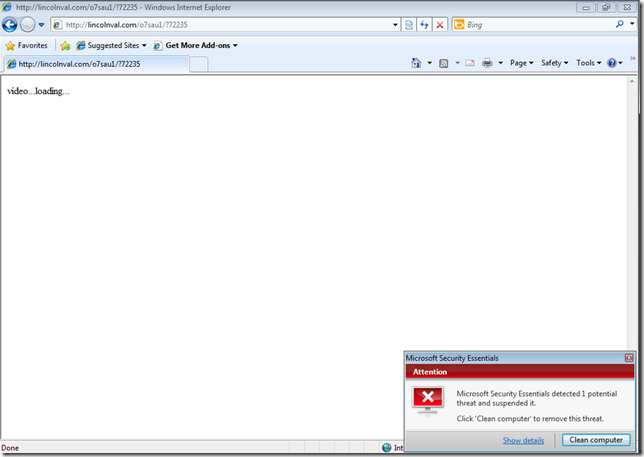Expand the Print dropdown arrow

coord(501,63)
